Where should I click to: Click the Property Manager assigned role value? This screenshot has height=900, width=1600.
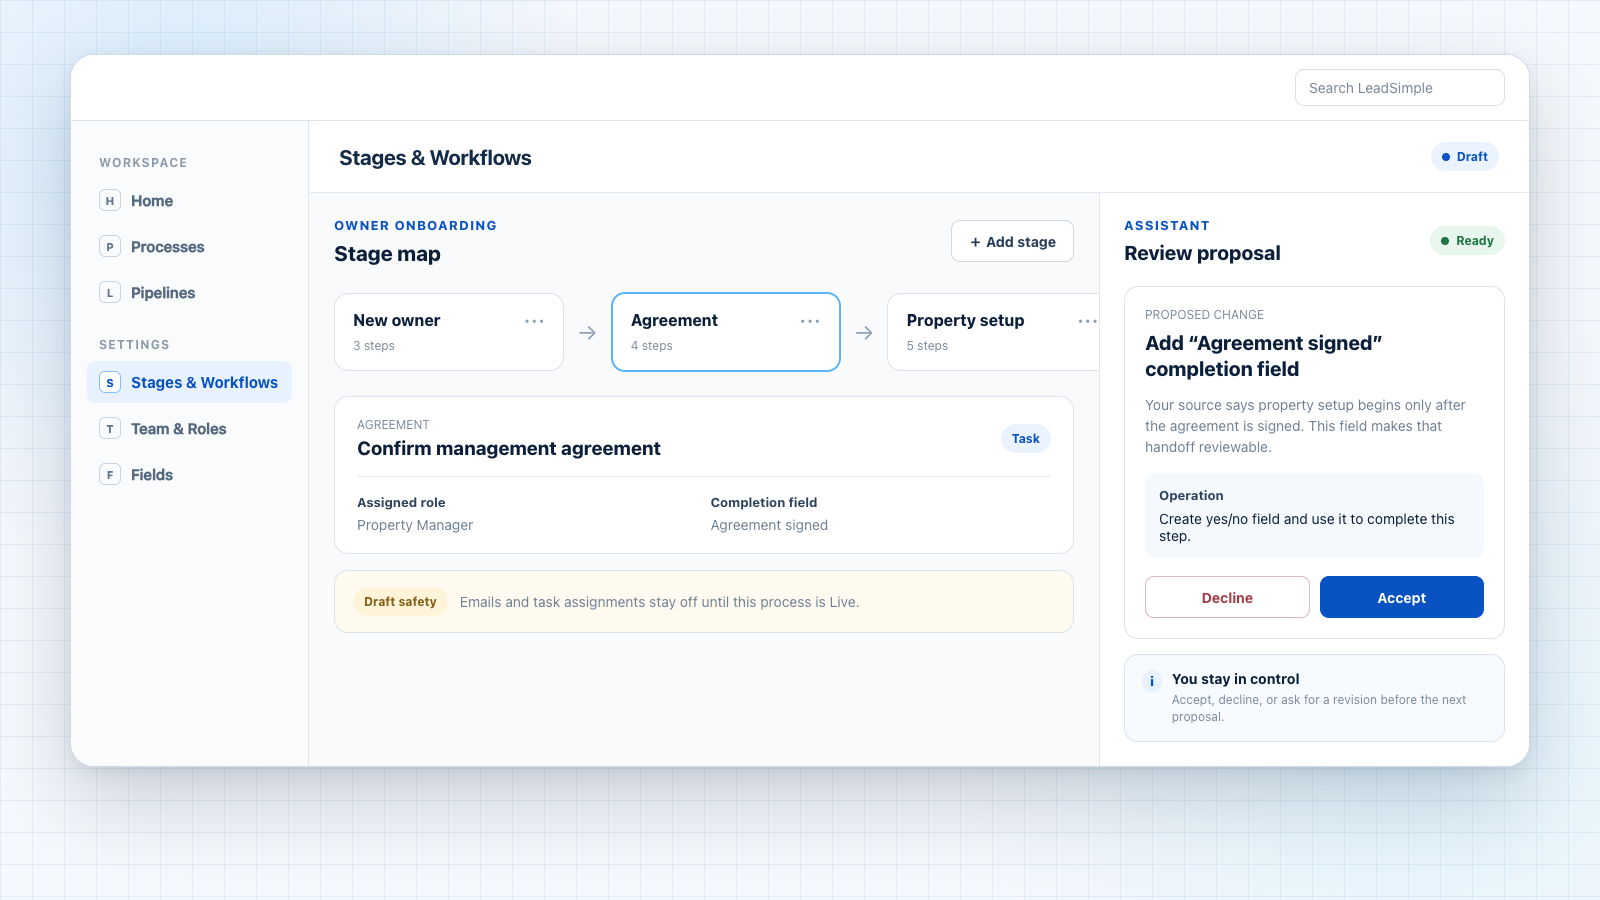pos(415,525)
